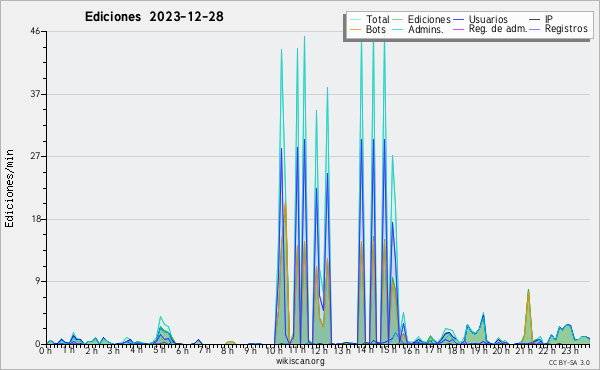Select the Usuarios legend entry

point(480,19)
